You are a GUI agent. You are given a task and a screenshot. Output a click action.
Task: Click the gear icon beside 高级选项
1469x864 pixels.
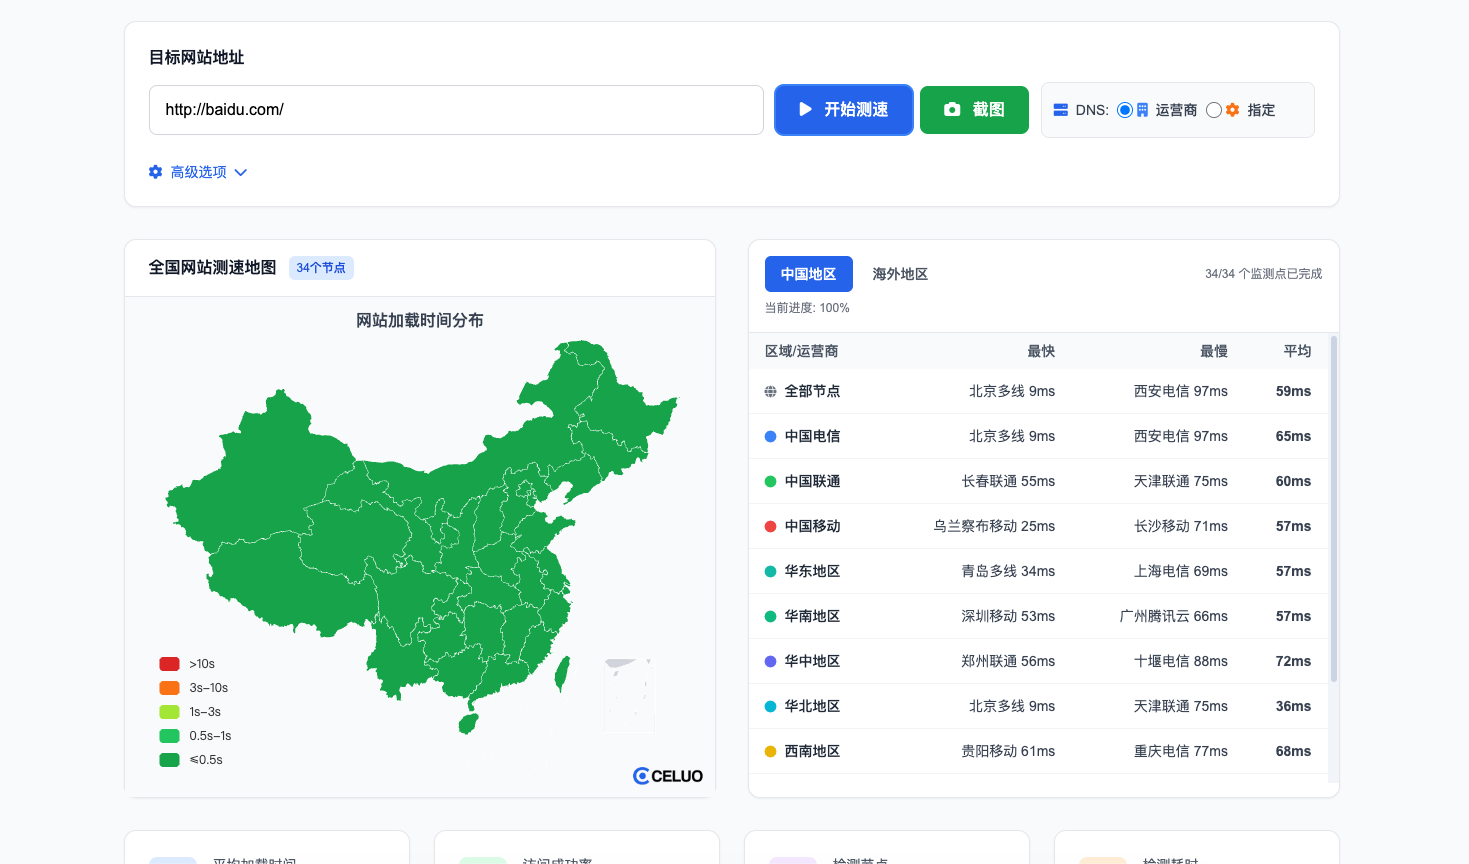tap(156, 172)
